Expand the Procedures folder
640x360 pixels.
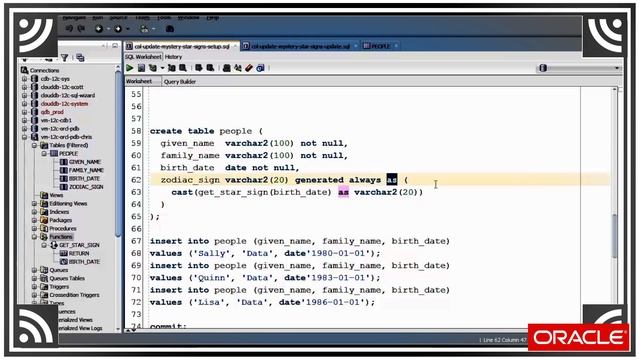pyautogui.click(x=34, y=229)
